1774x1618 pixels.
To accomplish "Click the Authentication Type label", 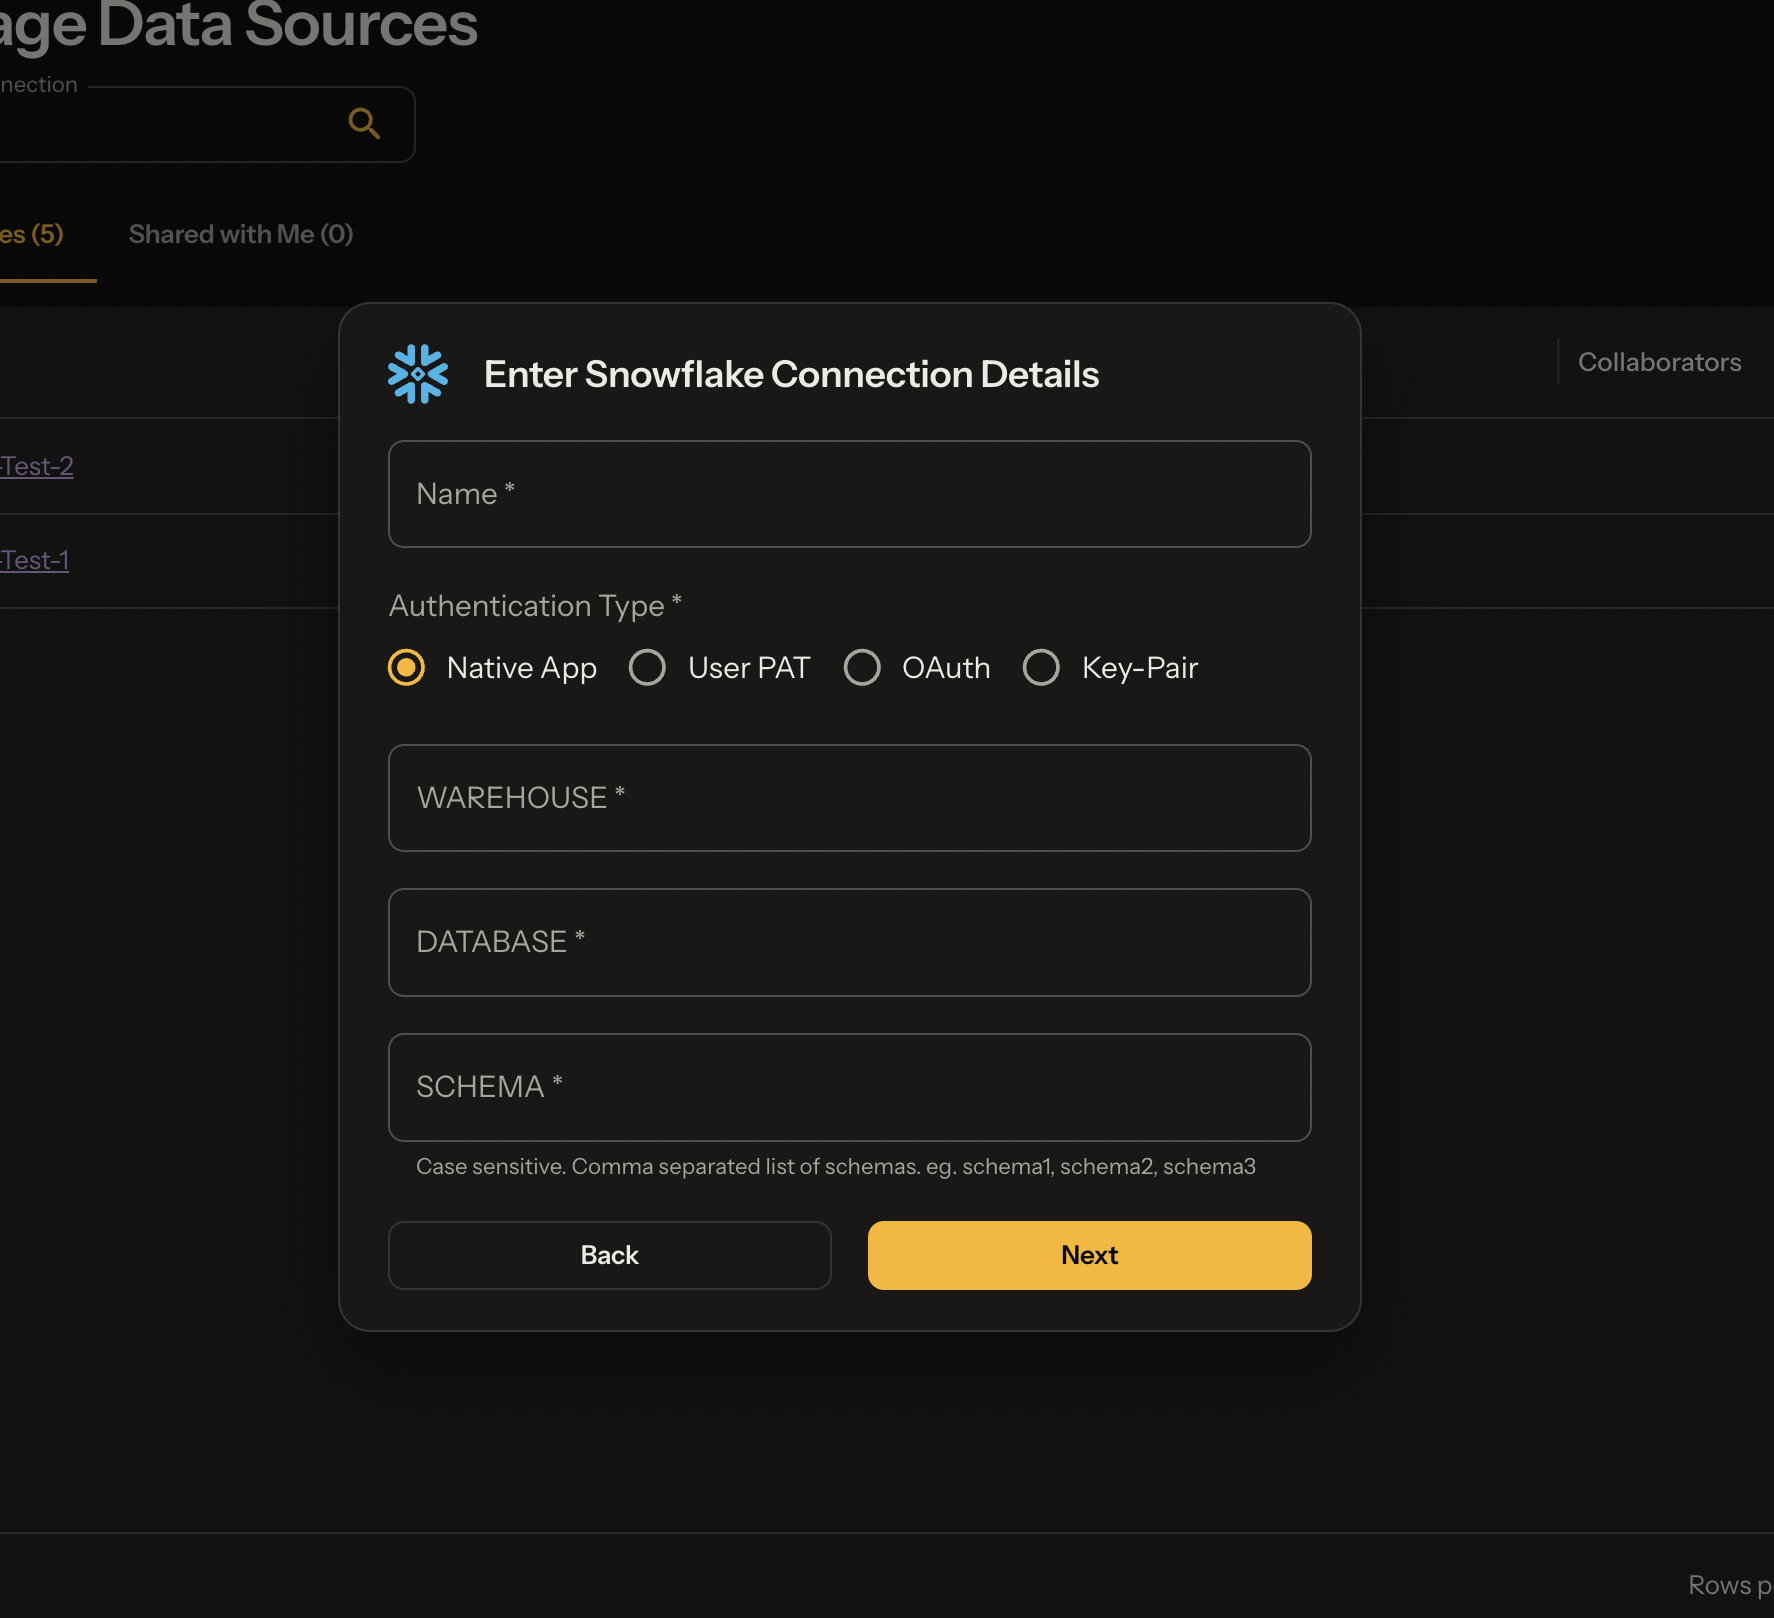I will (535, 606).
